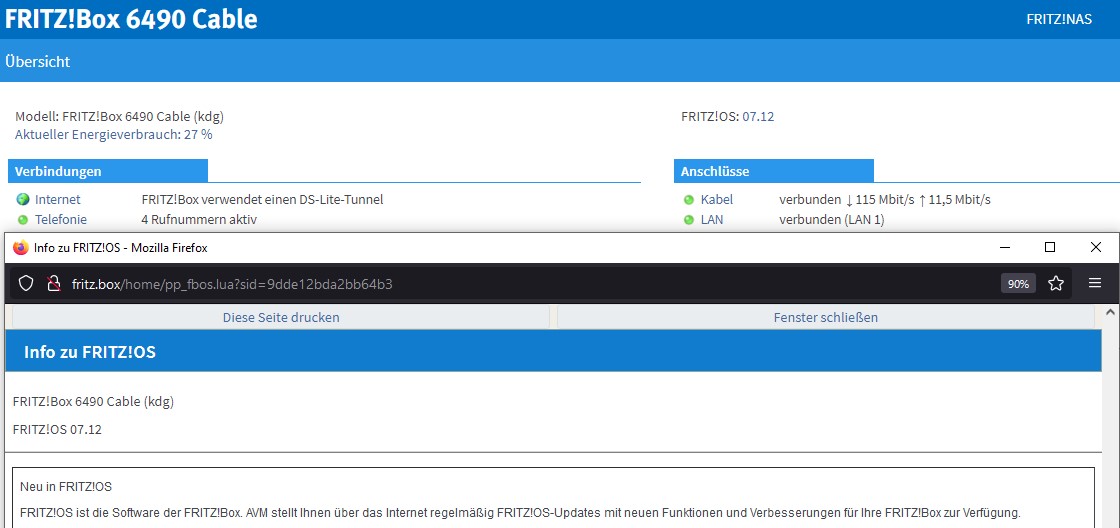Bookmark this page with star icon

[1056, 284]
